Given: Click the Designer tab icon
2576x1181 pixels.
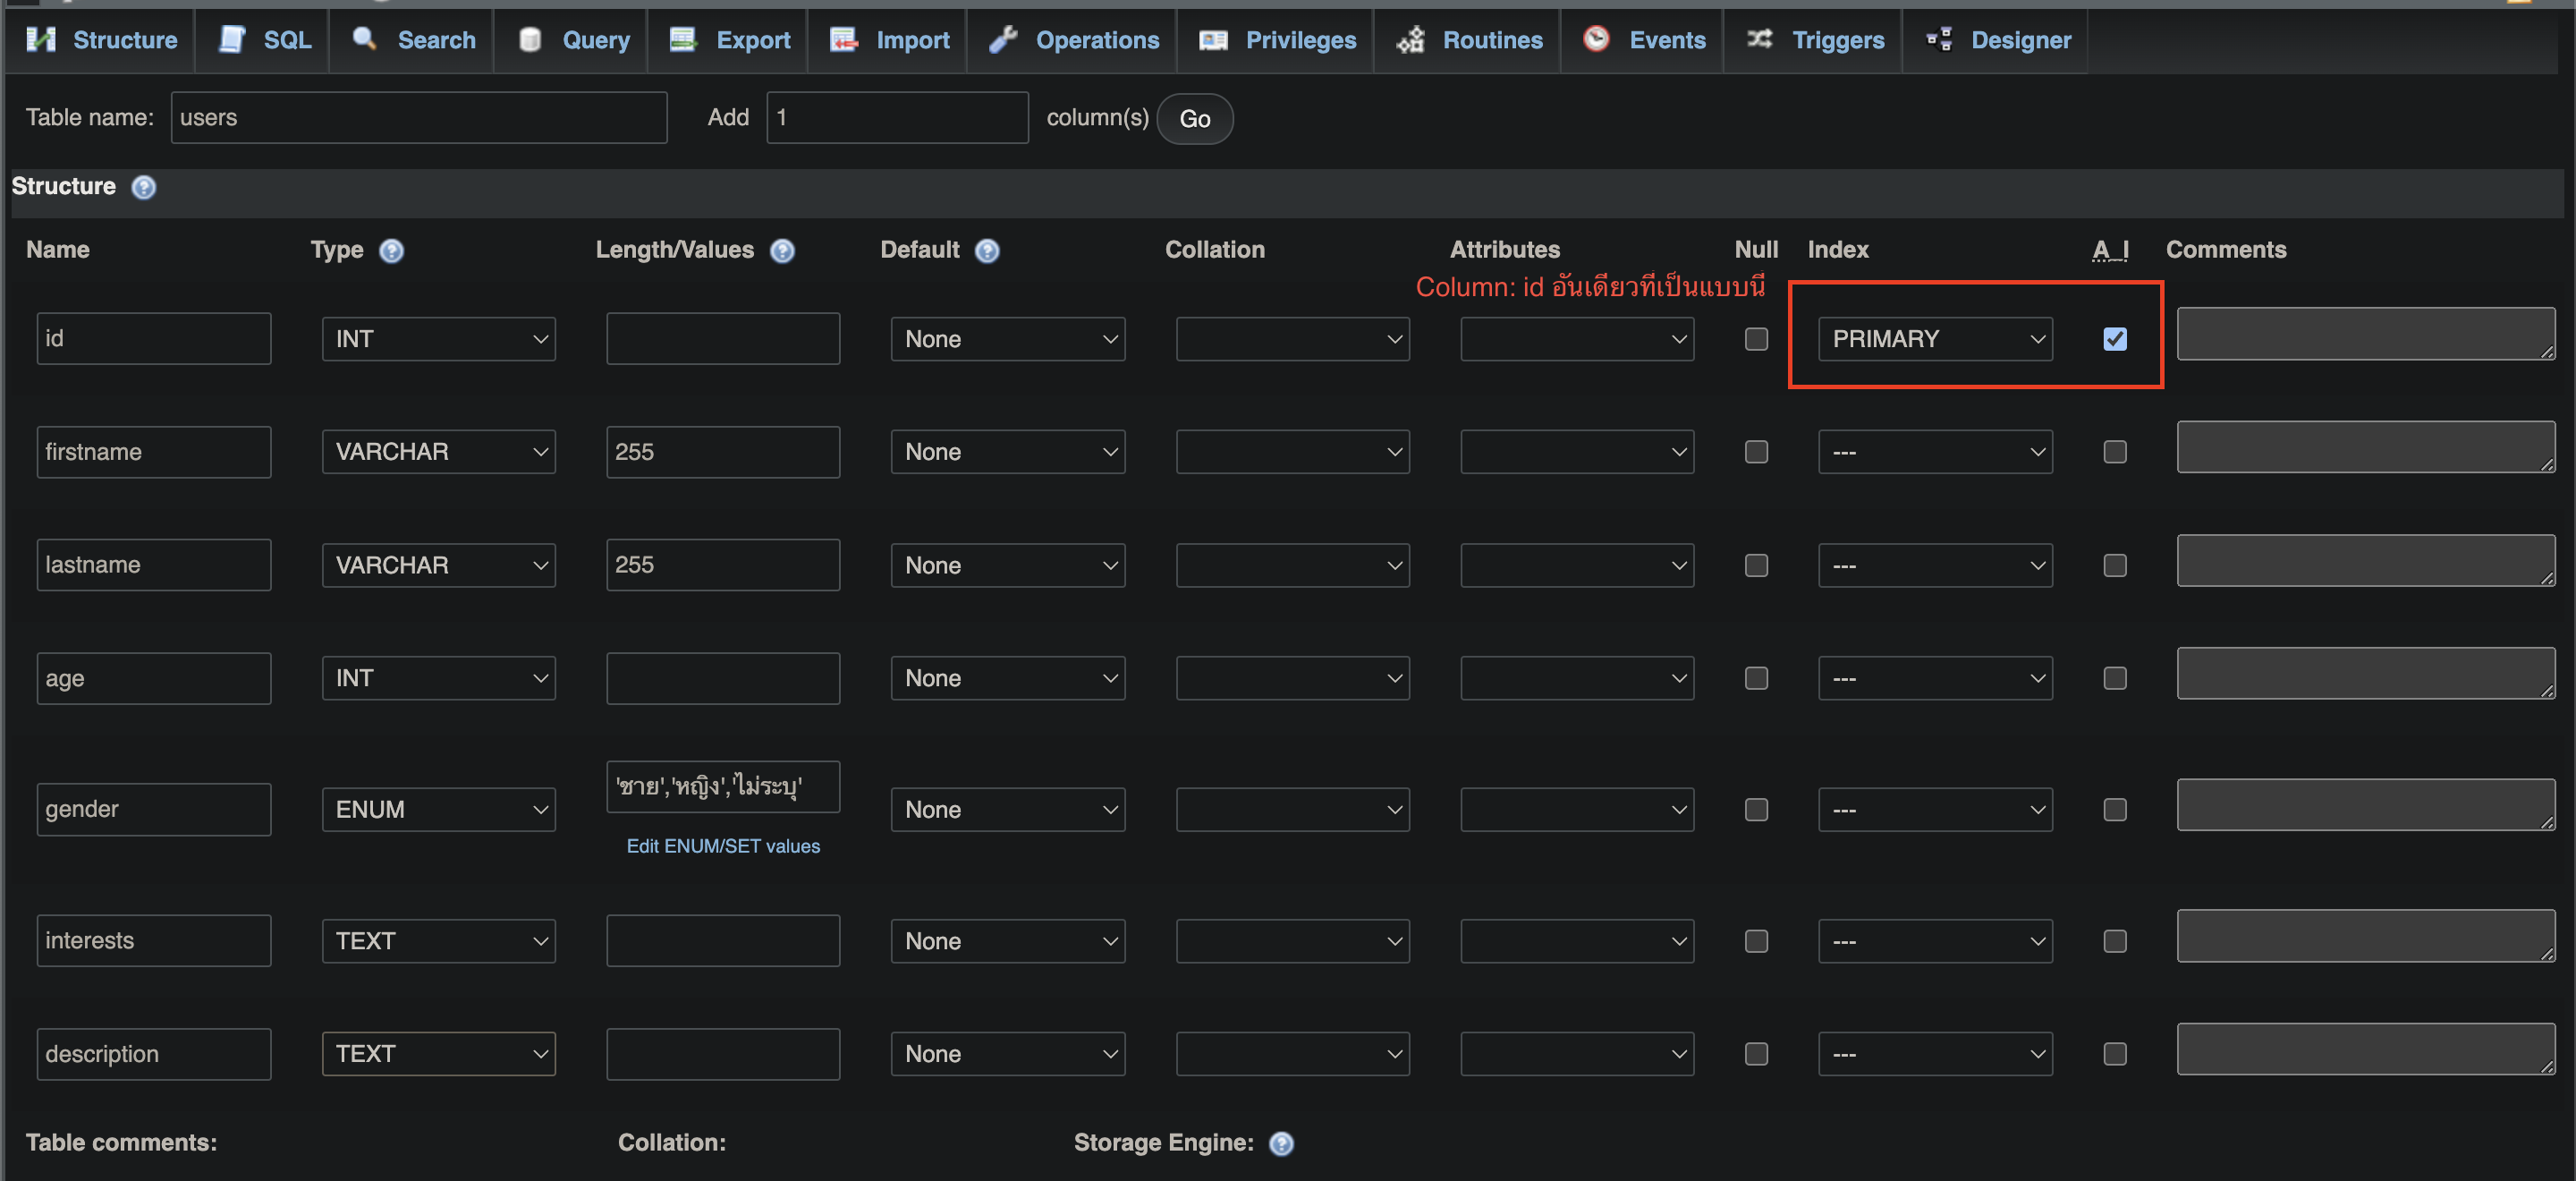Looking at the screenshot, I should click(1944, 36).
